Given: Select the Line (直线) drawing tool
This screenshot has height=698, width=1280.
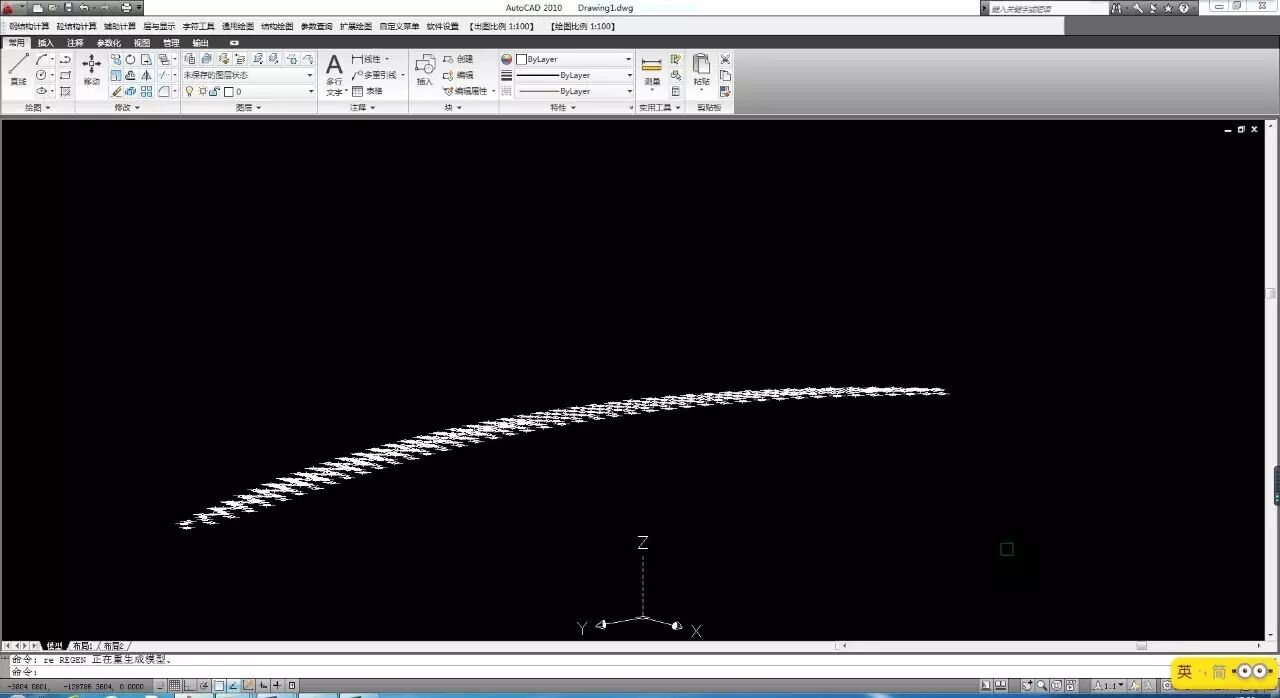Looking at the screenshot, I should click(18, 70).
